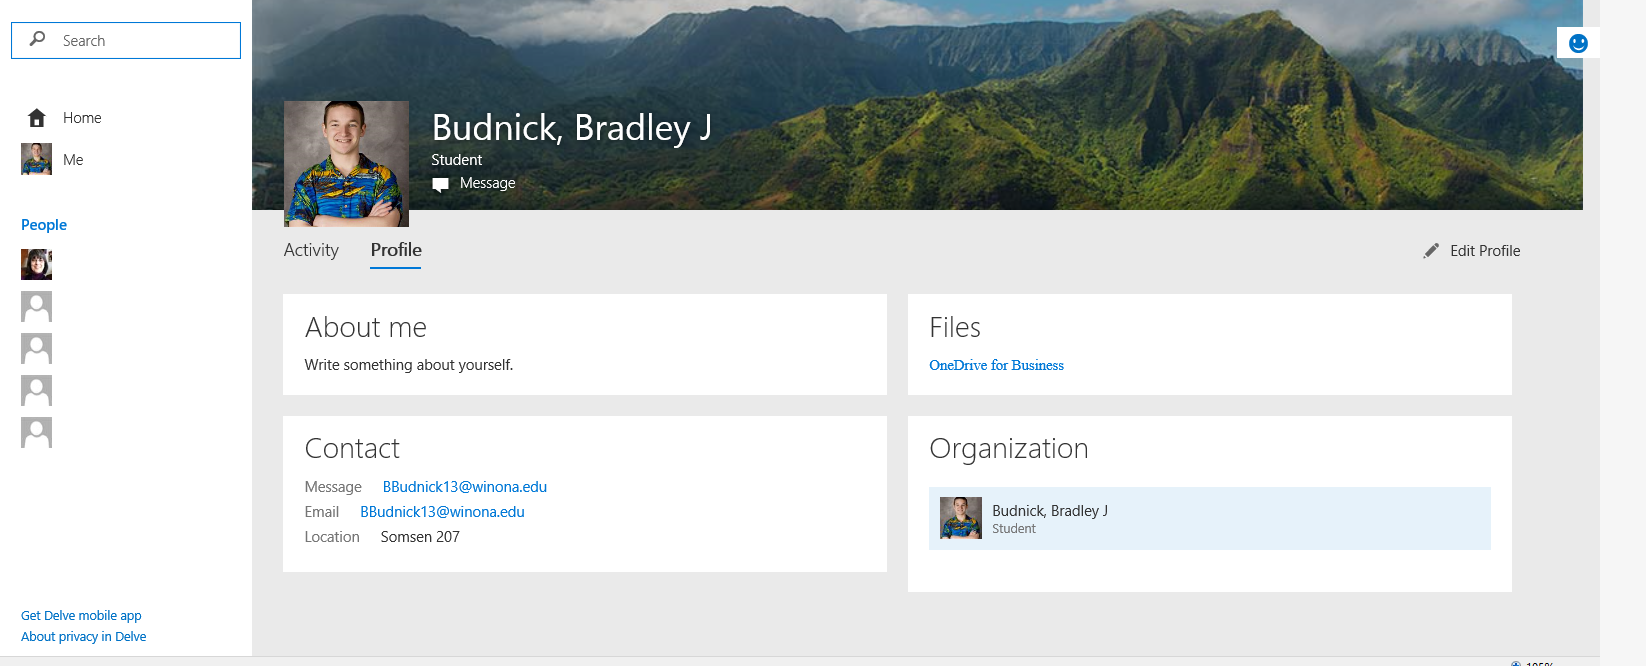Switch to the Activity tab
This screenshot has height=666, width=1646.
[x=311, y=250]
